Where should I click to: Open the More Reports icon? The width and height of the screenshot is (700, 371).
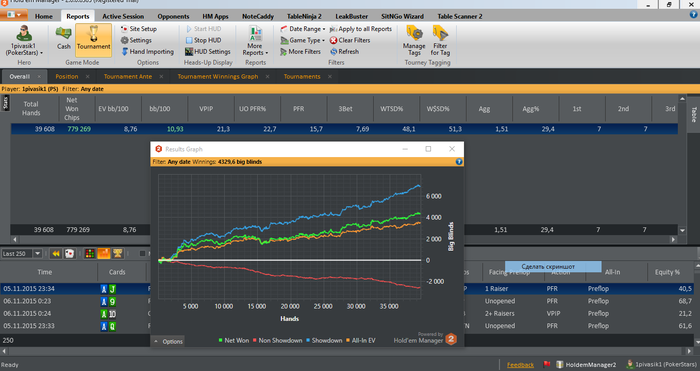[255, 40]
